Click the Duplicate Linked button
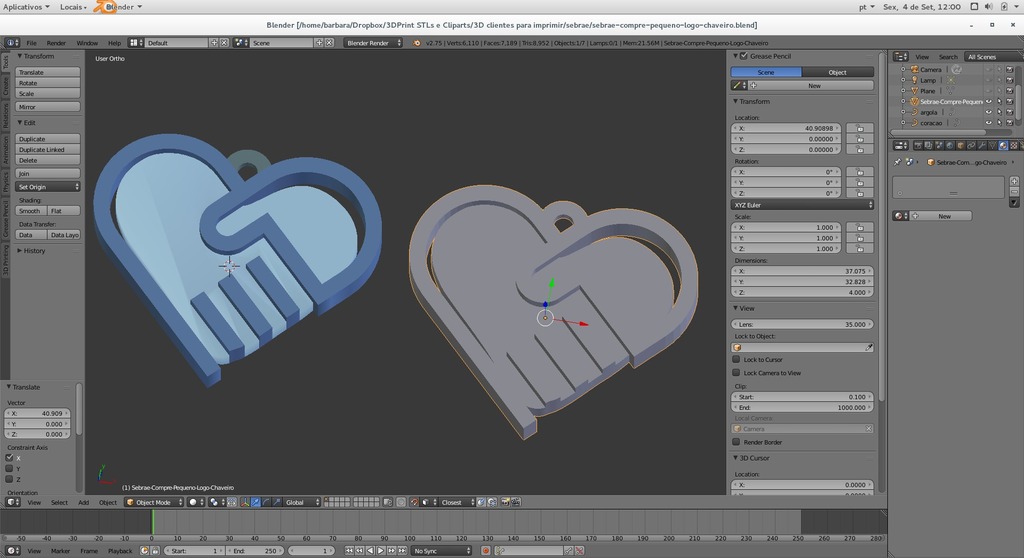Screen dimensions: 1024x558 (48, 149)
